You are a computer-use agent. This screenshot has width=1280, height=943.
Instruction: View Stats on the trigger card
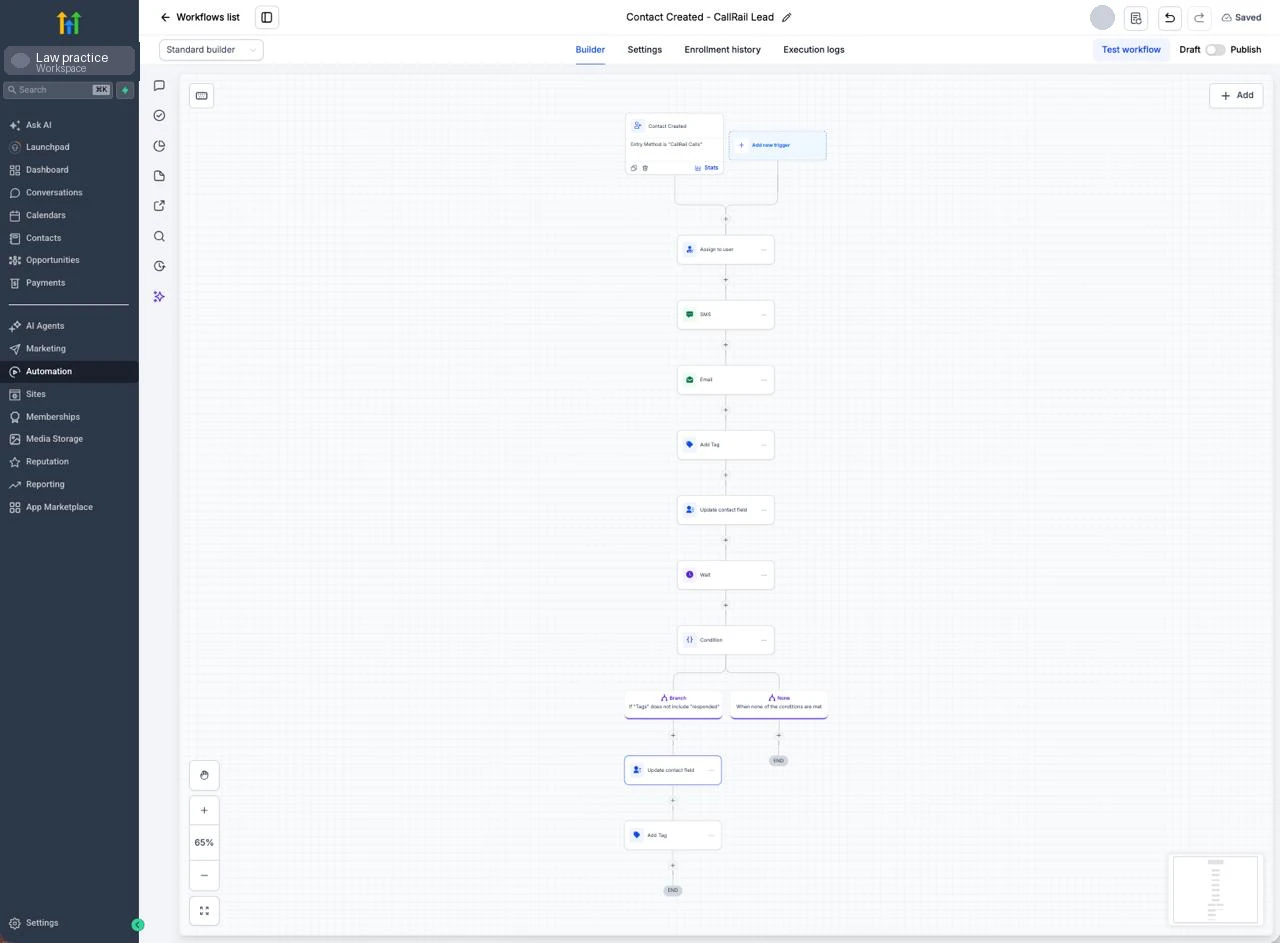(x=707, y=168)
